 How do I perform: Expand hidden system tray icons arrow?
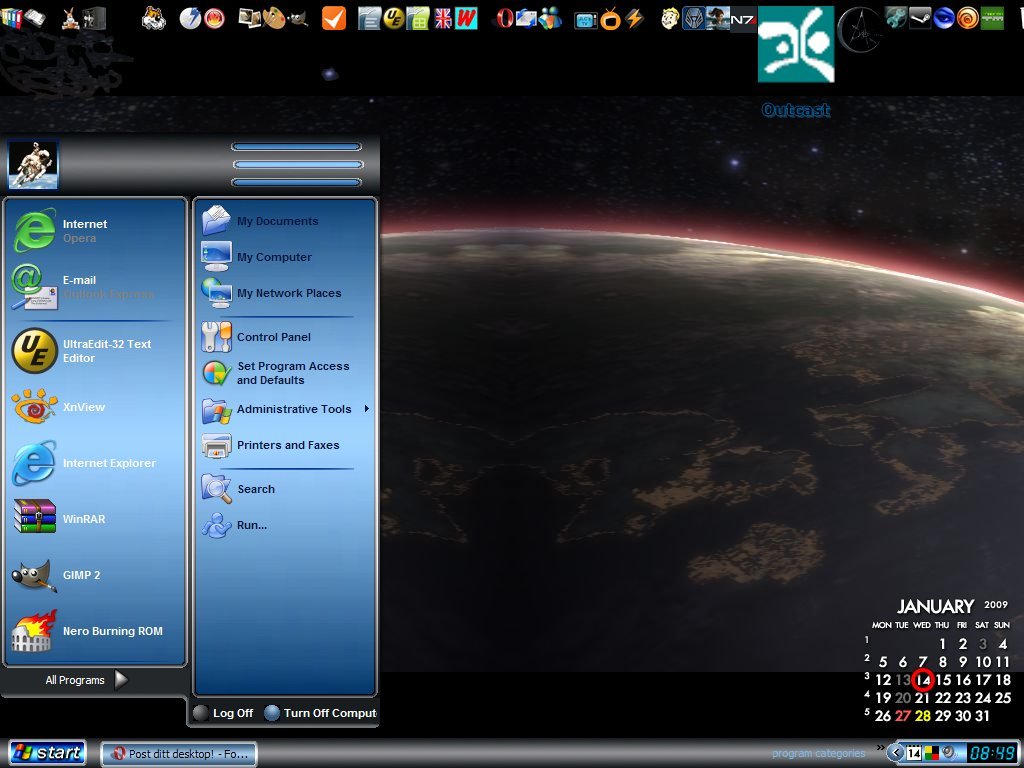[896, 753]
